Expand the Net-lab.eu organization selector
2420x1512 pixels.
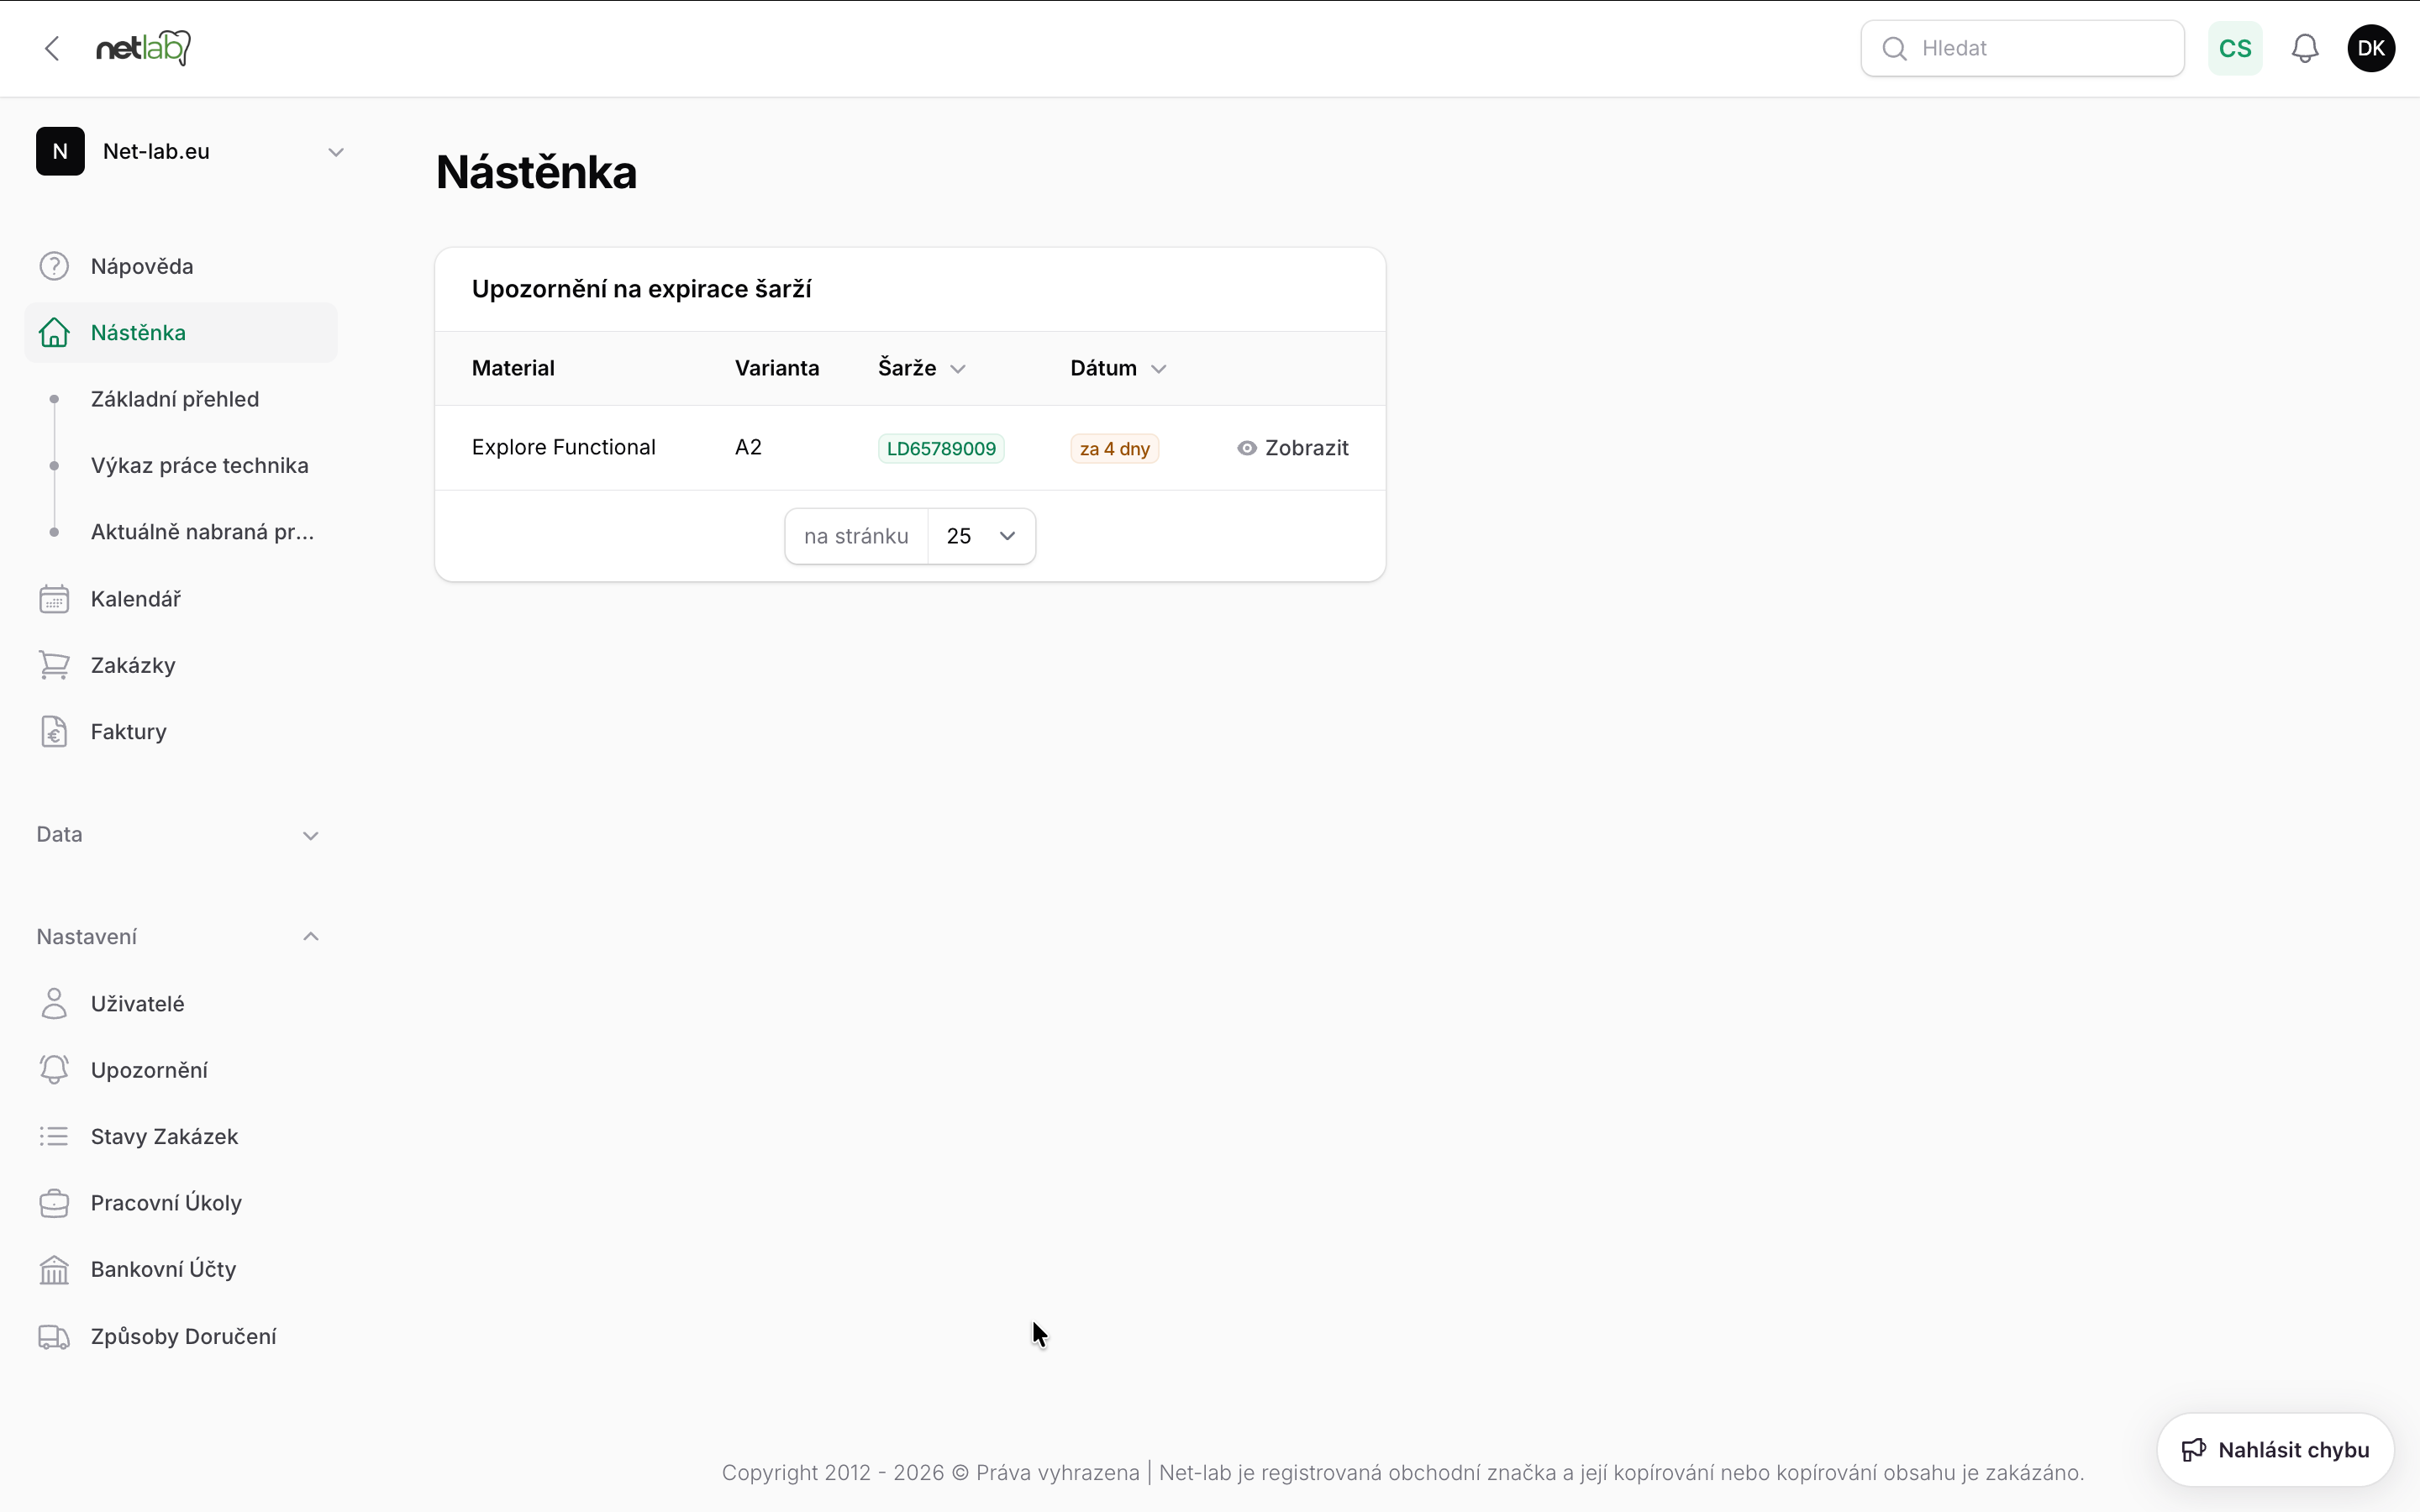(x=190, y=151)
